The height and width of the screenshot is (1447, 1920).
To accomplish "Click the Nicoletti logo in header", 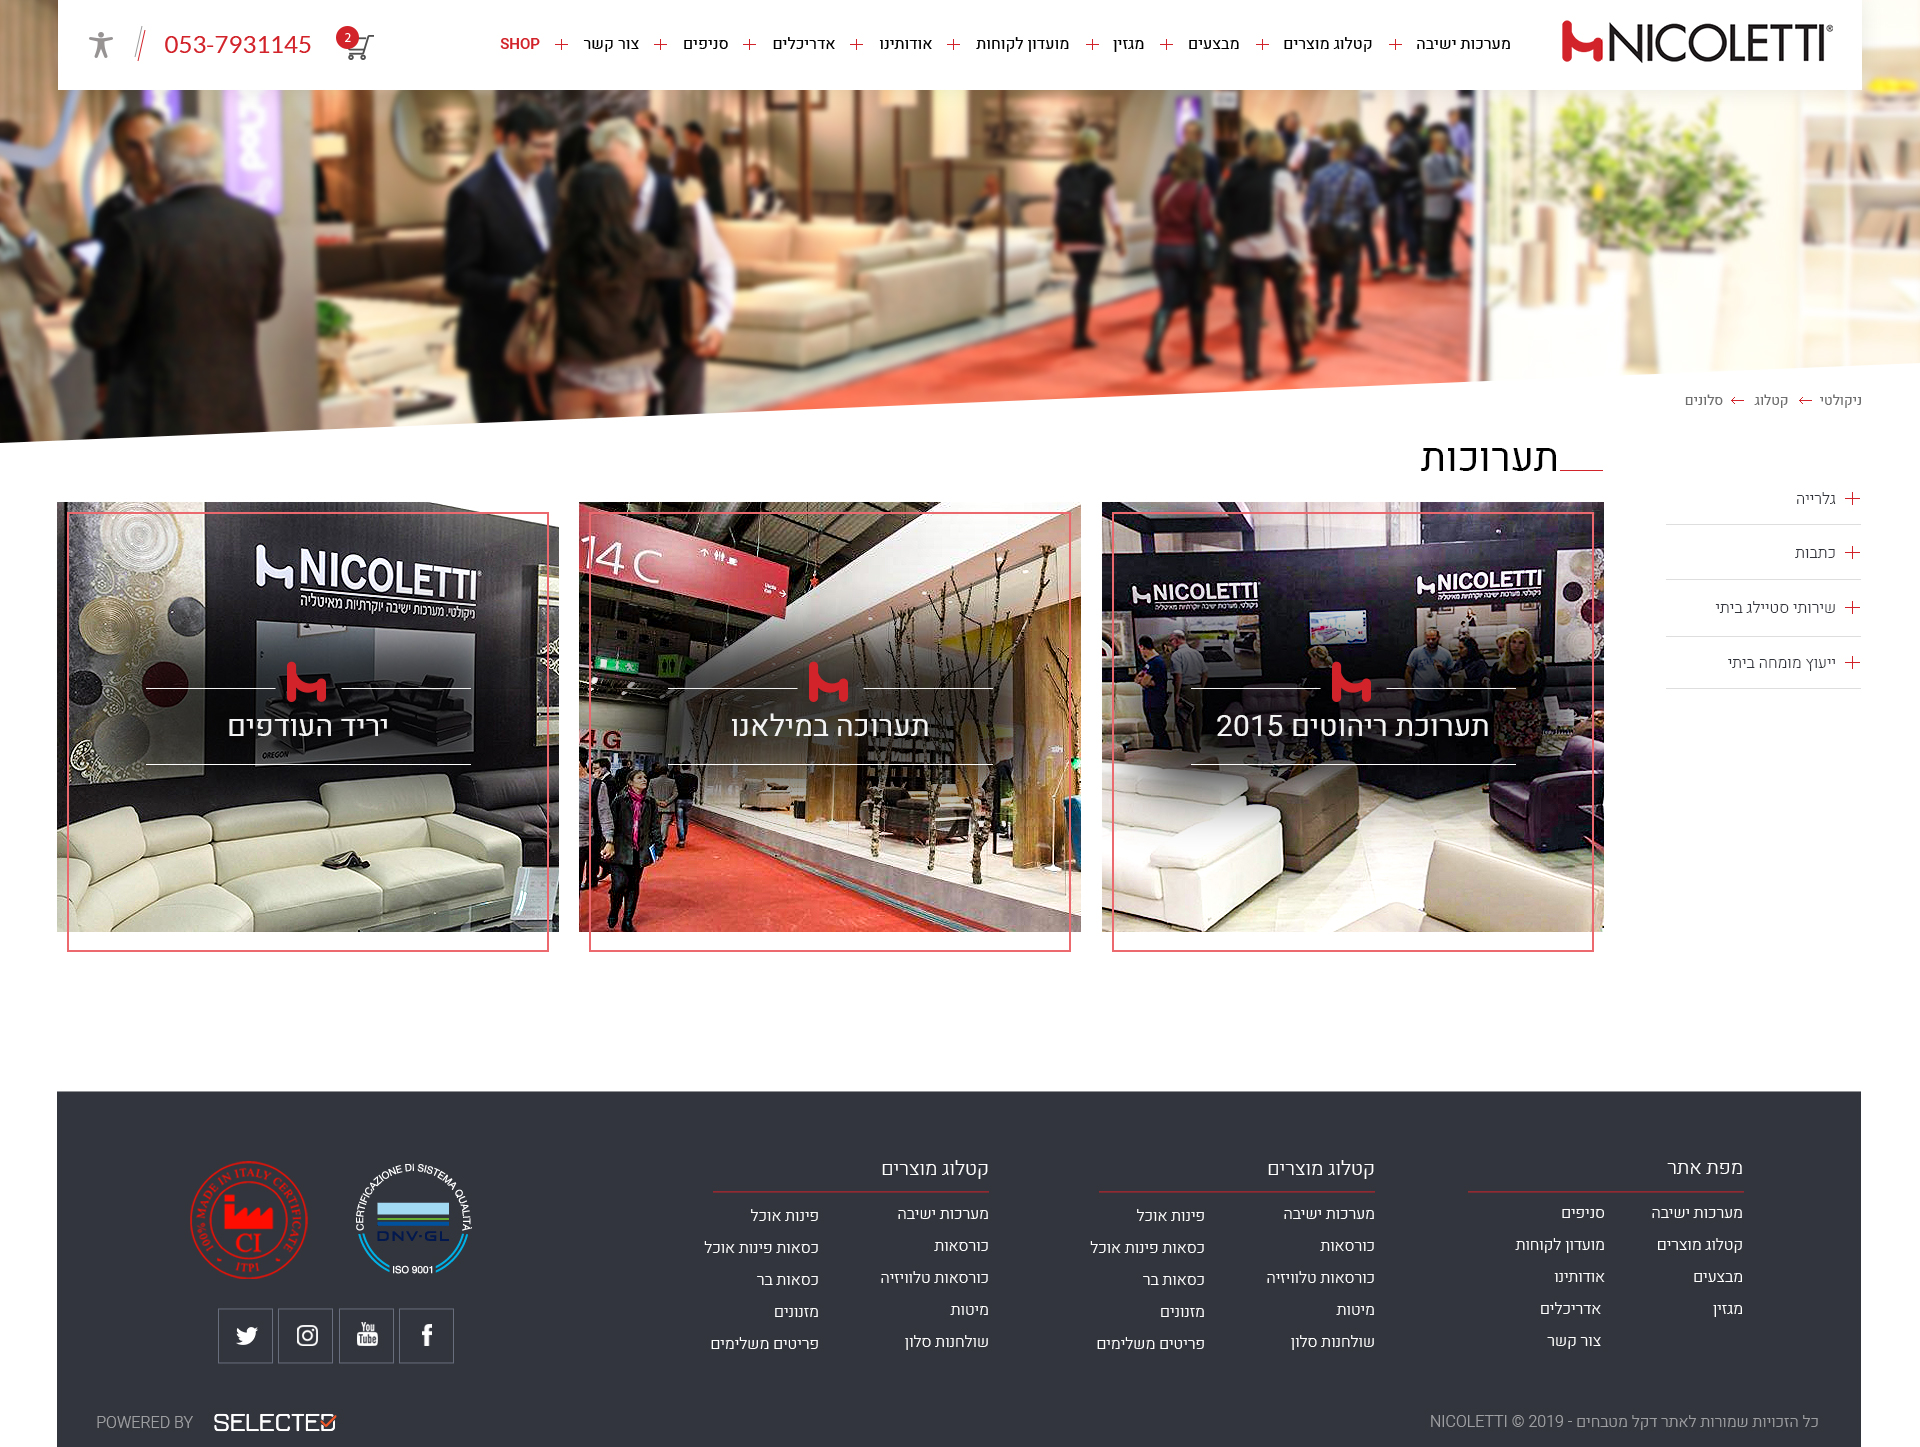I will point(1696,43).
